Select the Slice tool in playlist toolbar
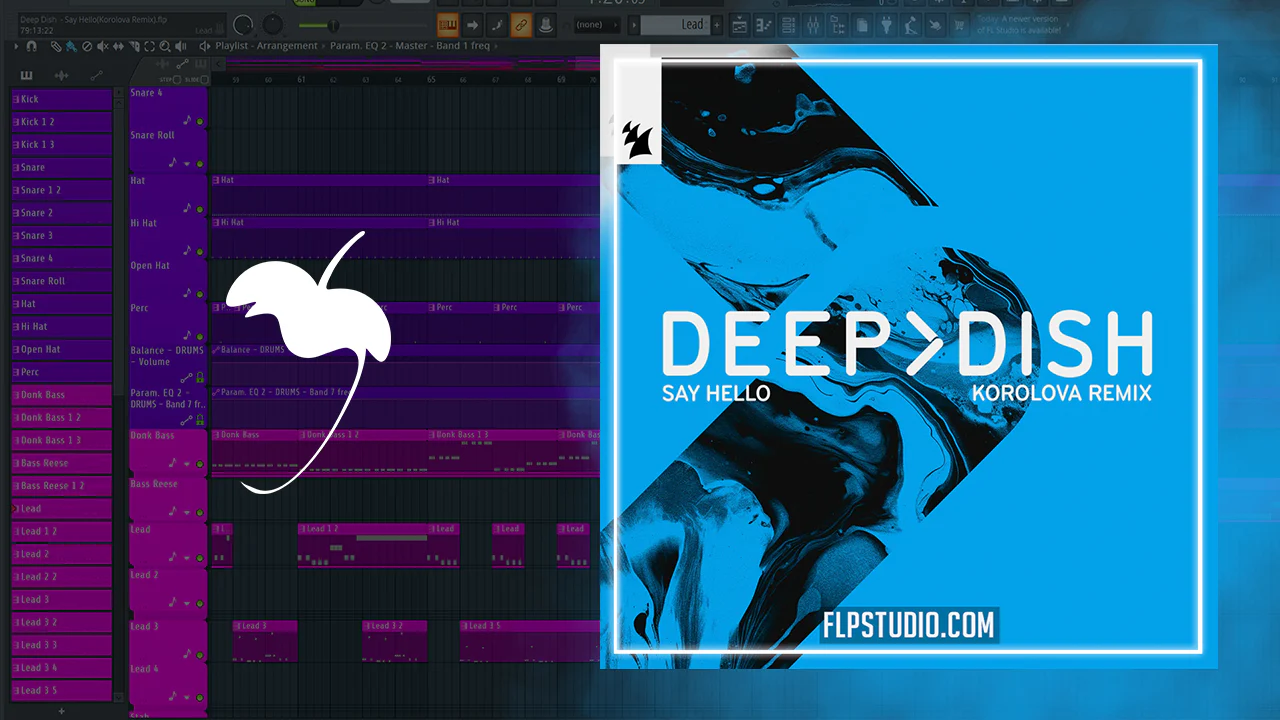Screen dimensions: 1280x720 [x=134, y=46]
